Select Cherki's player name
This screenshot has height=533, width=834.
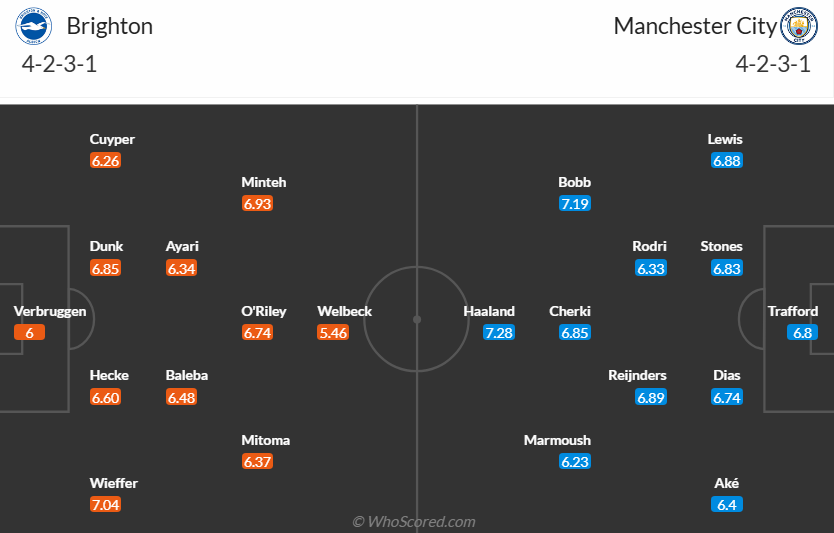coord(570,311)
